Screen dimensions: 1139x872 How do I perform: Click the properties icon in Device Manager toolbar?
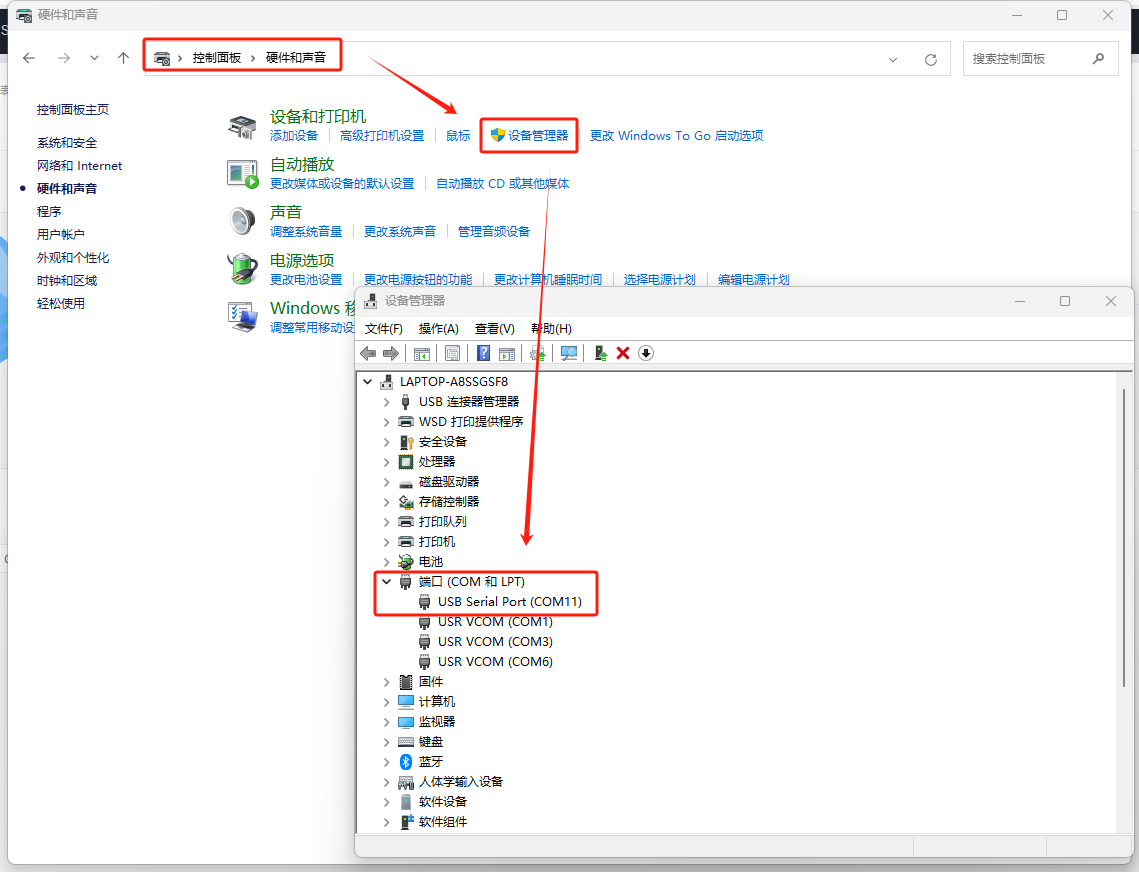[452, 353]
